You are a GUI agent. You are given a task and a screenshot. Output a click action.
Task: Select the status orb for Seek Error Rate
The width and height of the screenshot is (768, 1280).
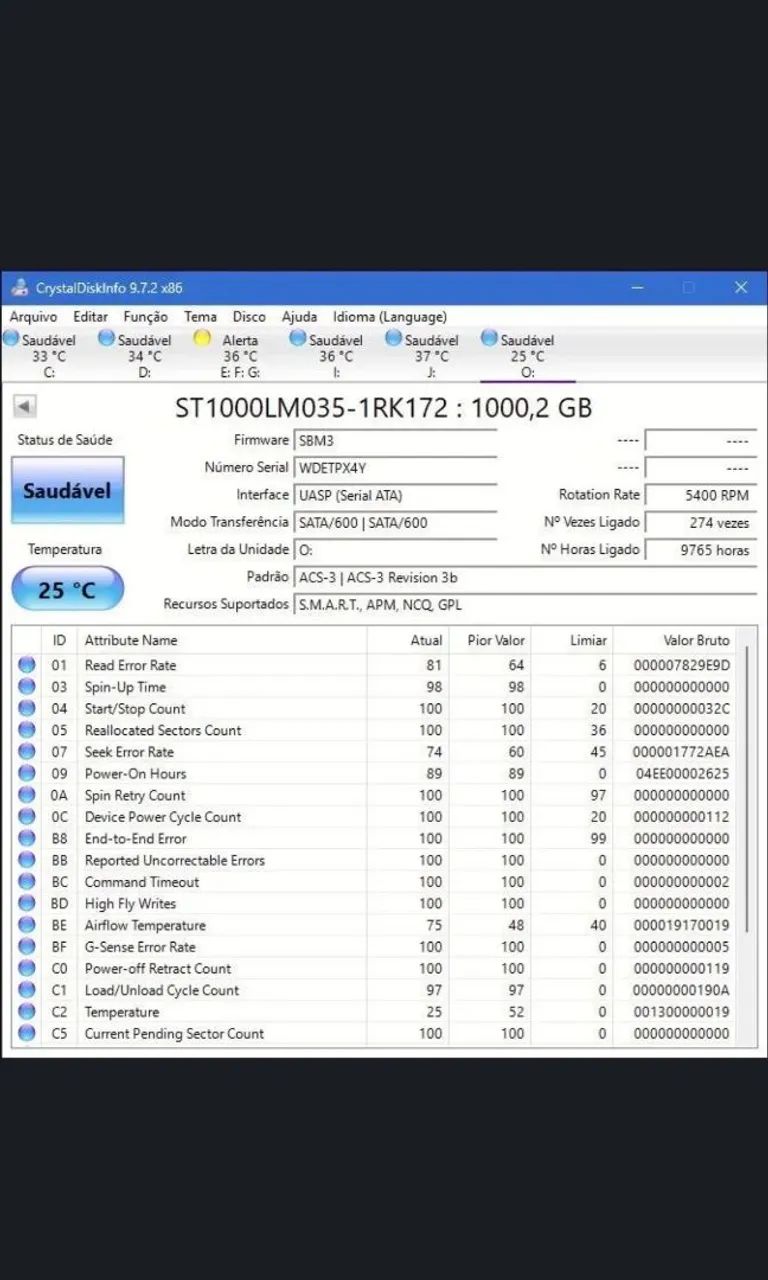[27, 752]
